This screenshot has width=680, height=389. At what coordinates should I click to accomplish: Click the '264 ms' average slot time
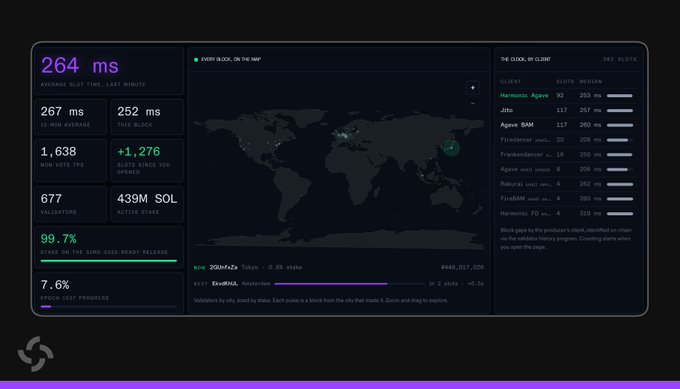79,66
